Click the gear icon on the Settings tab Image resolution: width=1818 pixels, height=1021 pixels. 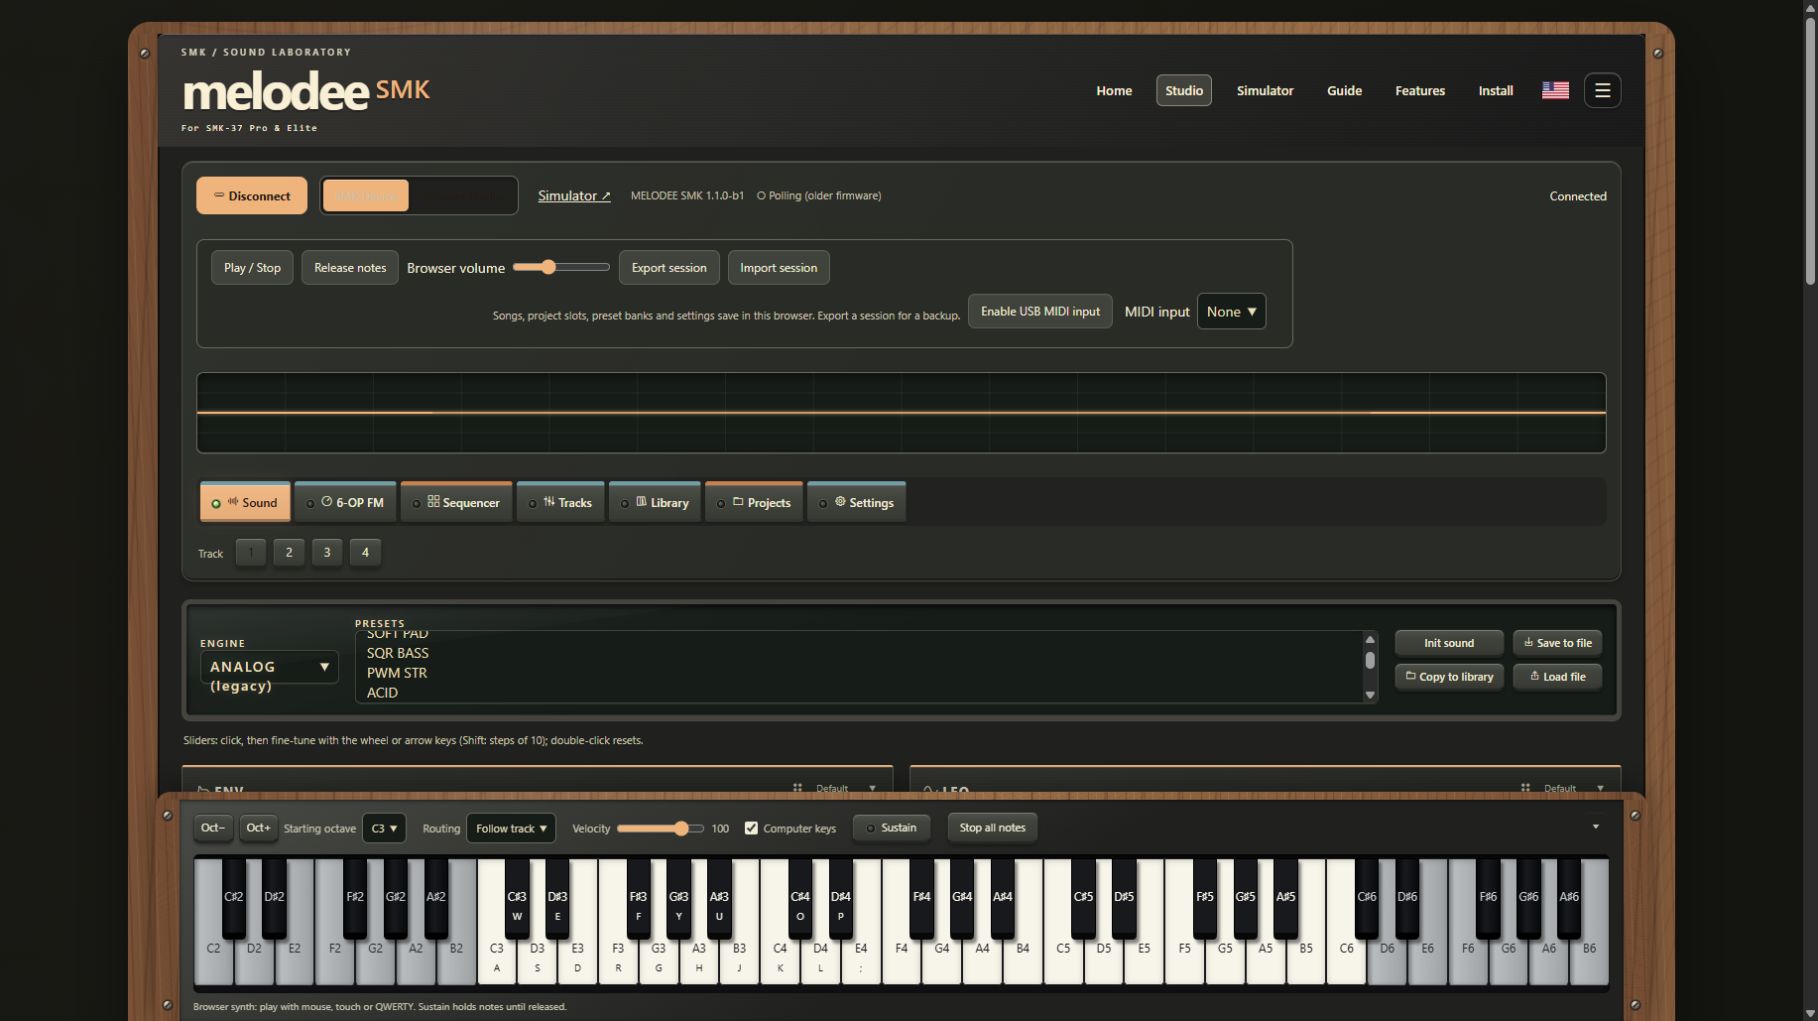point(840,502)
